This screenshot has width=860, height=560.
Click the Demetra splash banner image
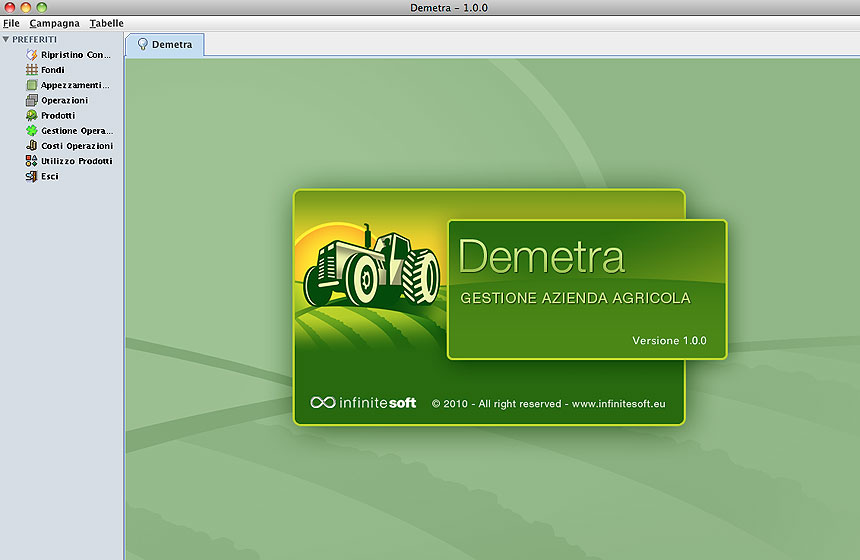510,307
